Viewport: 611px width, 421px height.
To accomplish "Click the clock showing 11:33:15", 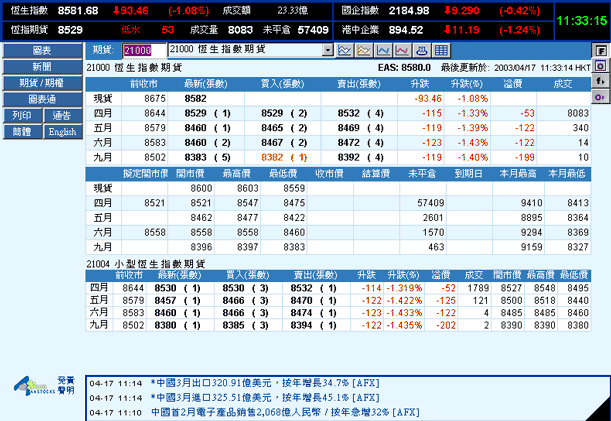I will coord(582,21).
